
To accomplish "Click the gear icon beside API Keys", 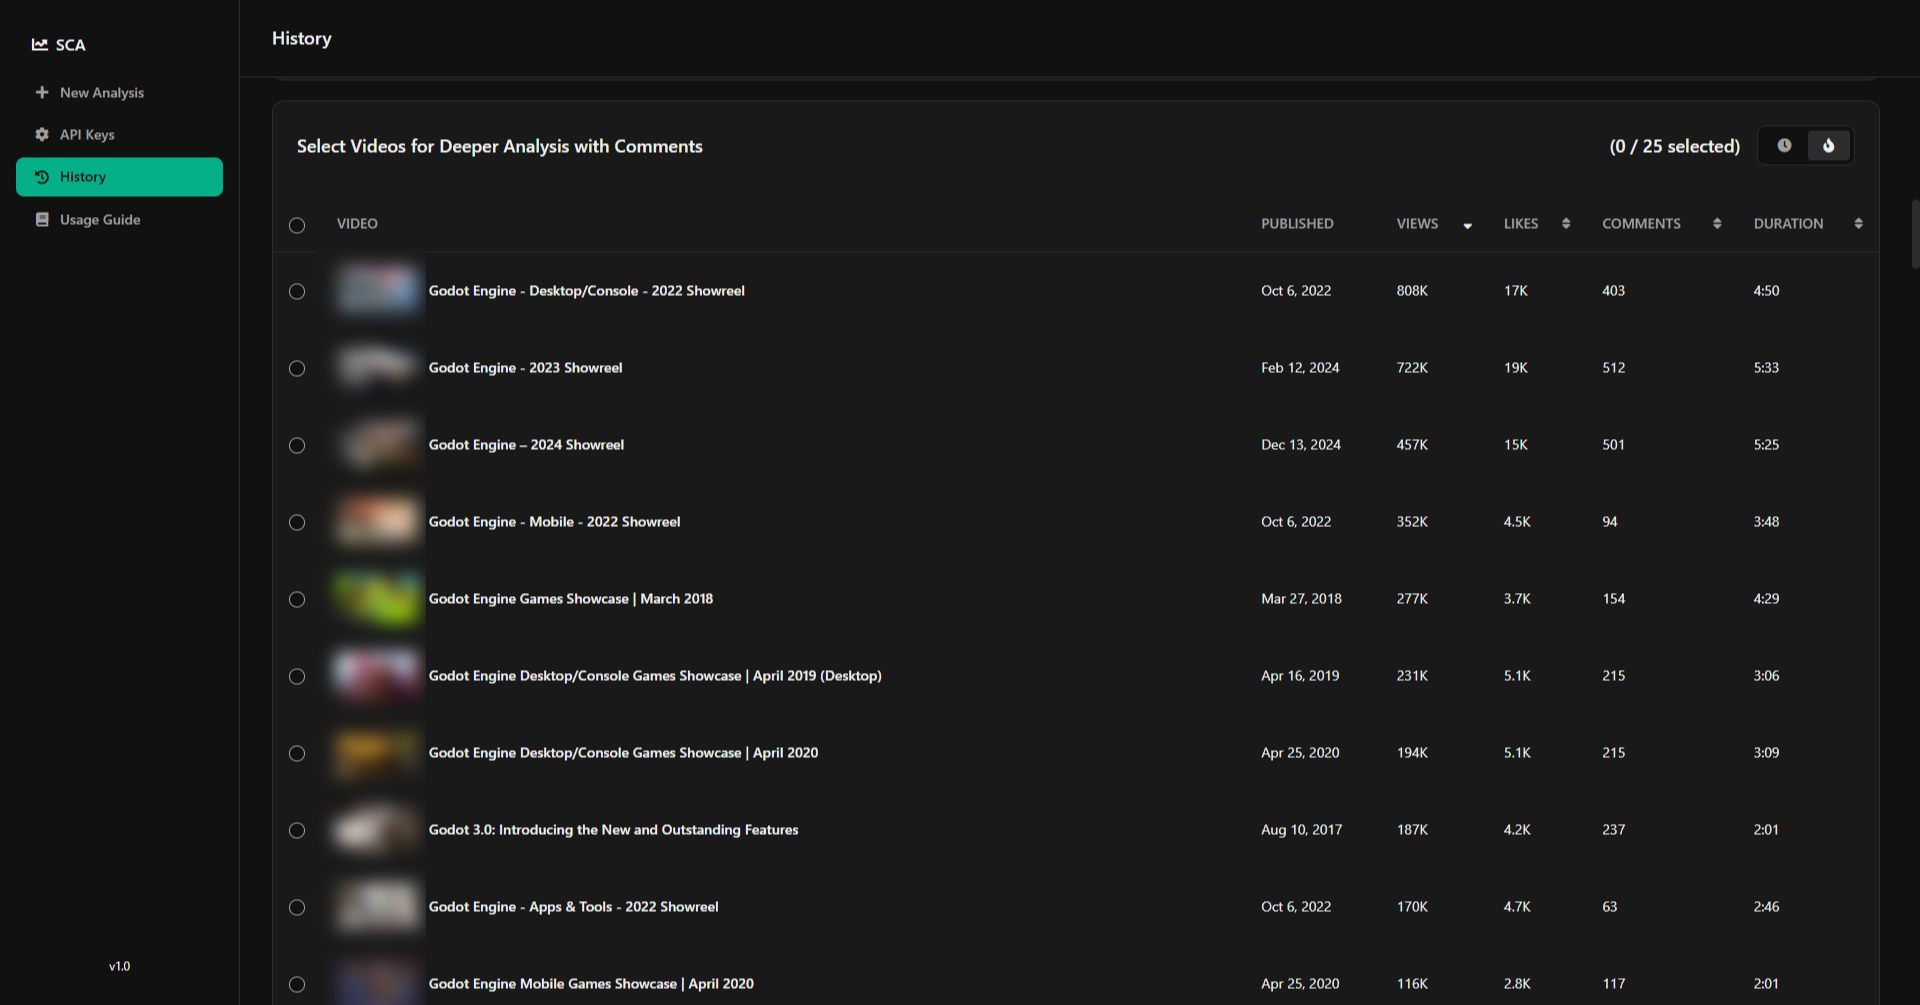I will coord(42,134).
